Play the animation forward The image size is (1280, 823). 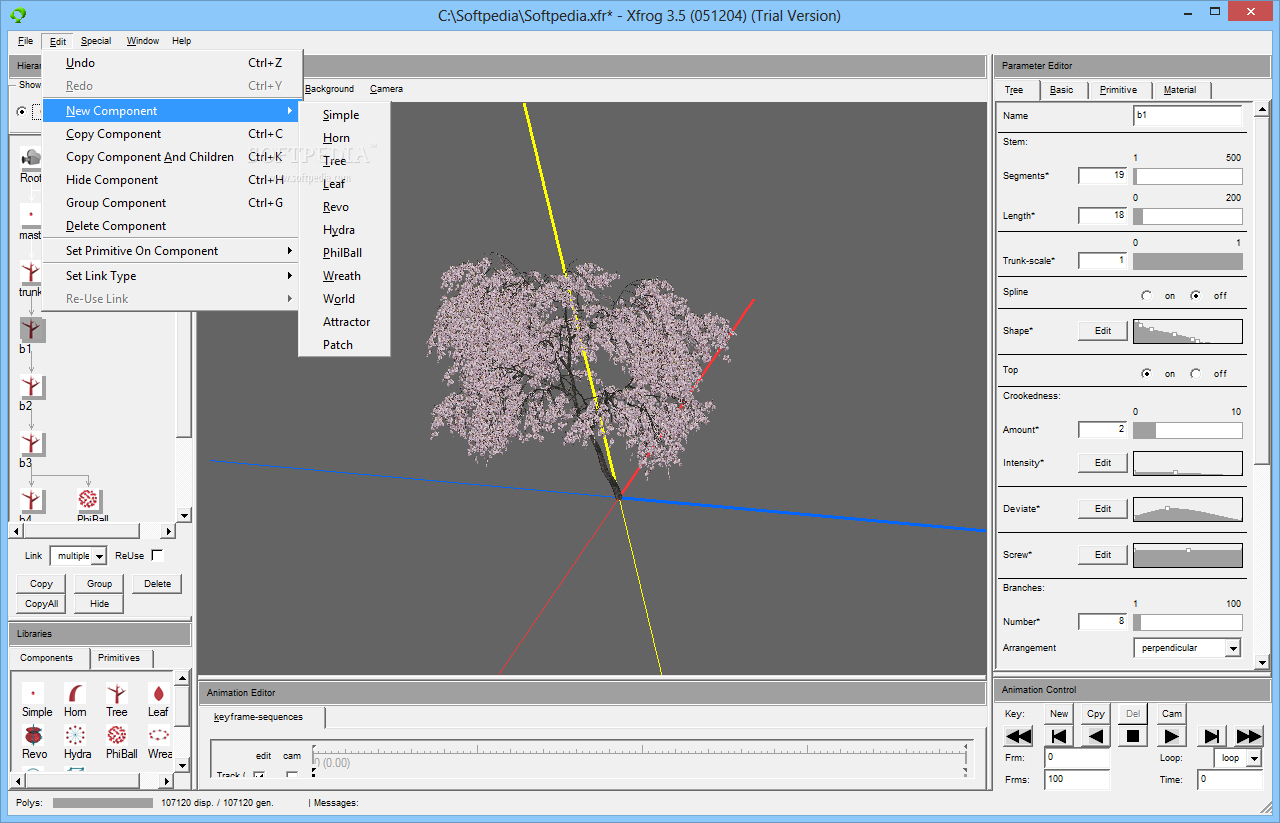click(1171, 736)
